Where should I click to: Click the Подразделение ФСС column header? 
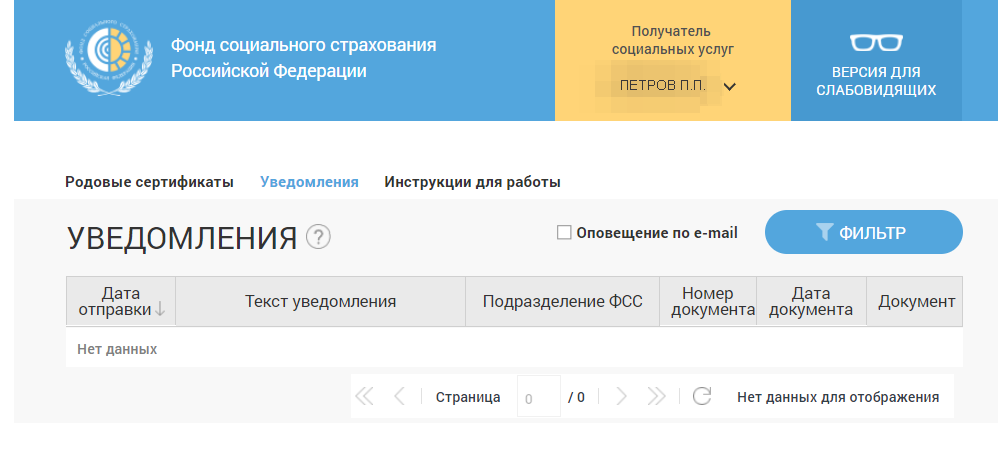[x=562, y=301]
